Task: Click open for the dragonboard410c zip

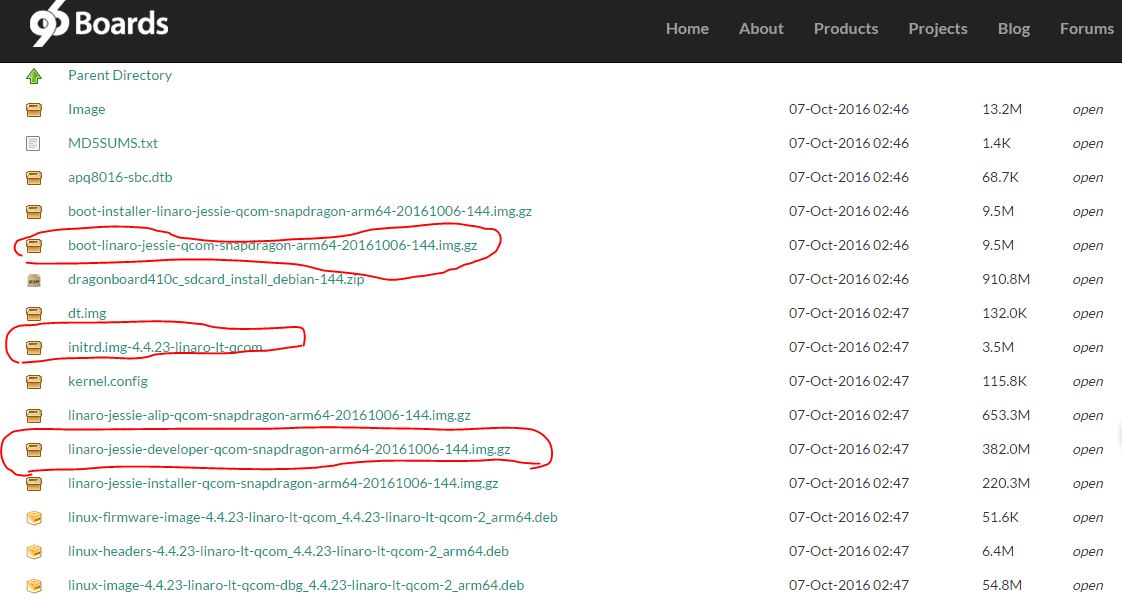Action: coord(1088,279)
